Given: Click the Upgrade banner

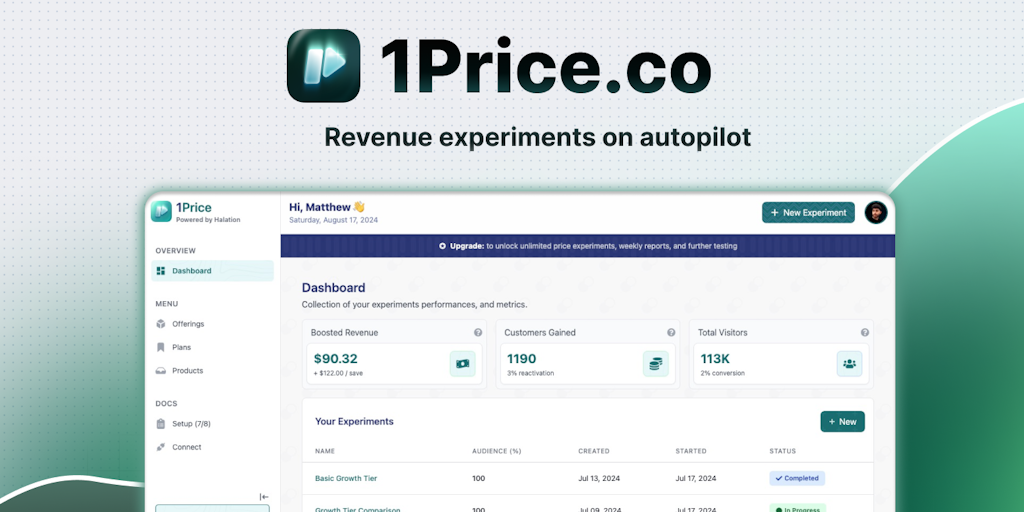Looking at the screenshot, I should click(588, 246).
